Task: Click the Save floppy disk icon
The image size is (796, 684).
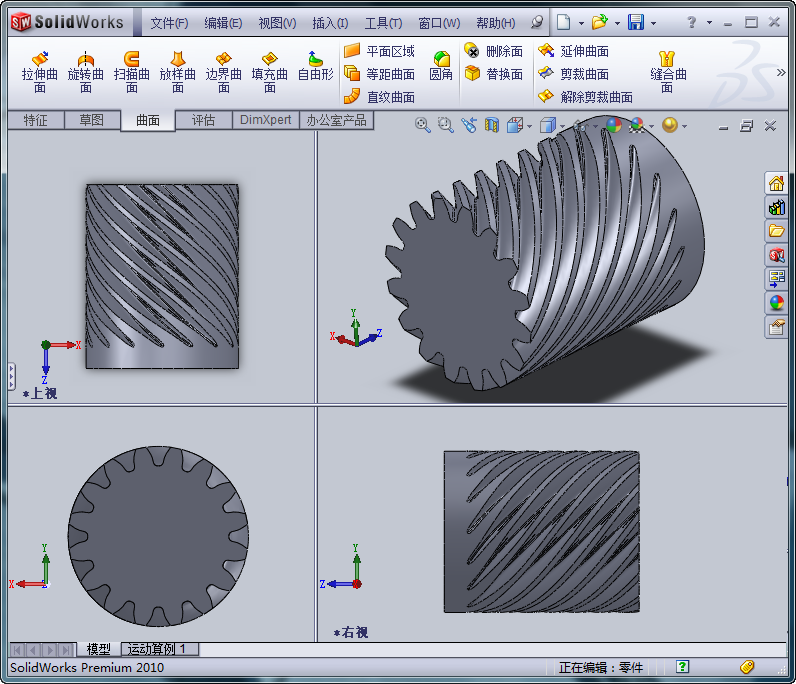Action: [x=636, y=22]
